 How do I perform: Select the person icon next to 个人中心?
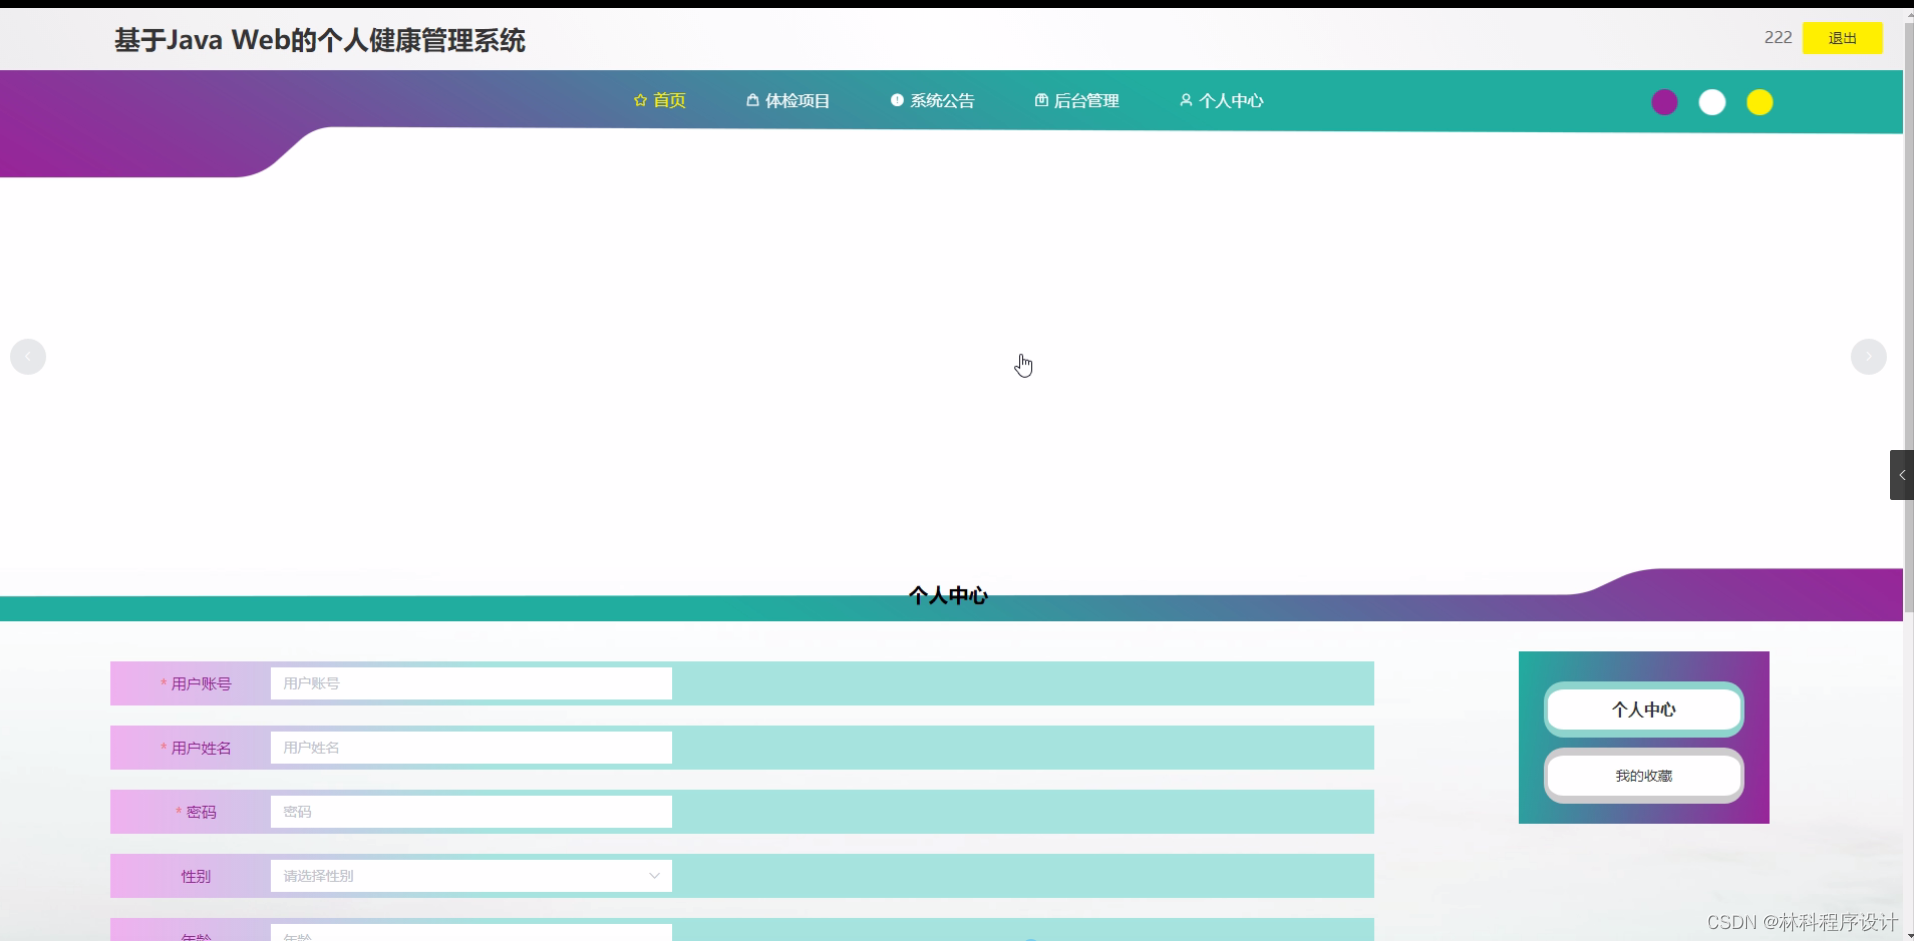click(1186, 100)
